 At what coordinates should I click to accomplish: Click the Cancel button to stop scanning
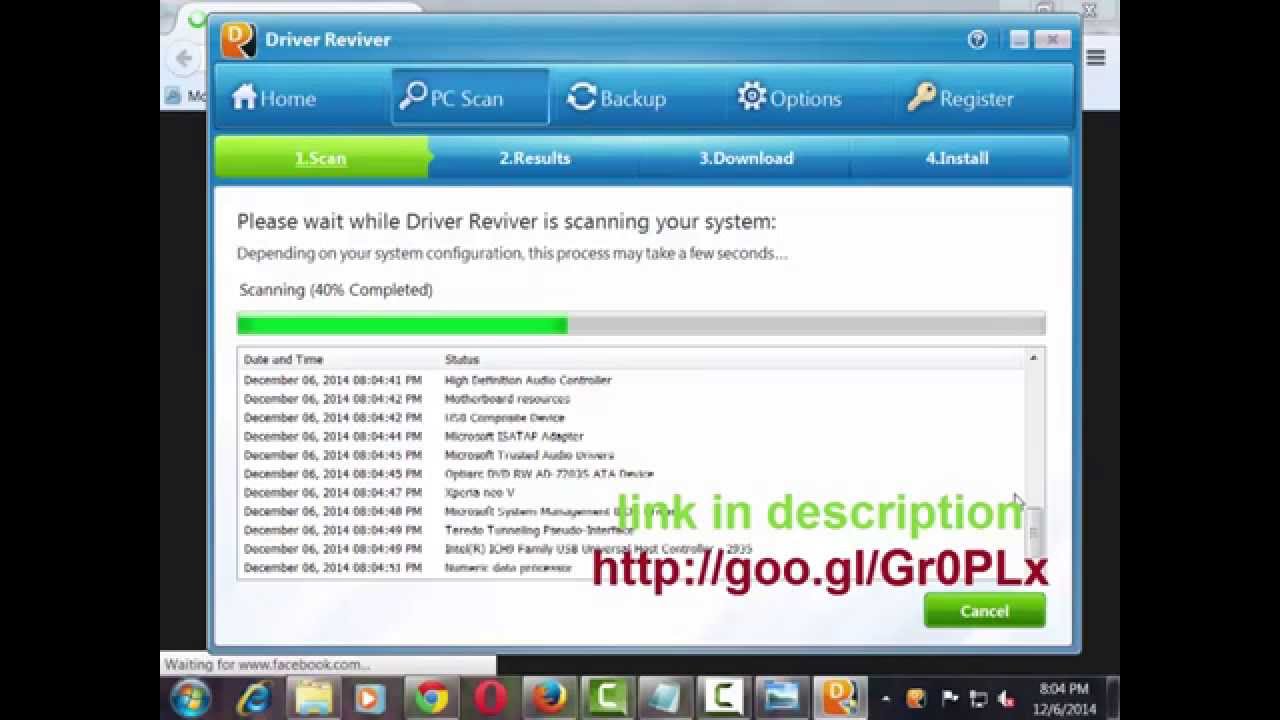pos(984,610)
